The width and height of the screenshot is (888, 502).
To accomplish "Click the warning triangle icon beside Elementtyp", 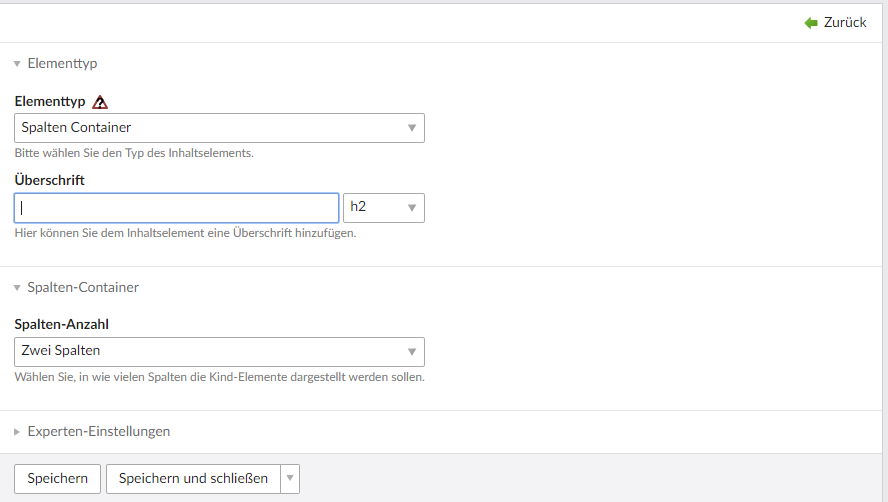I will click(100, 102).
